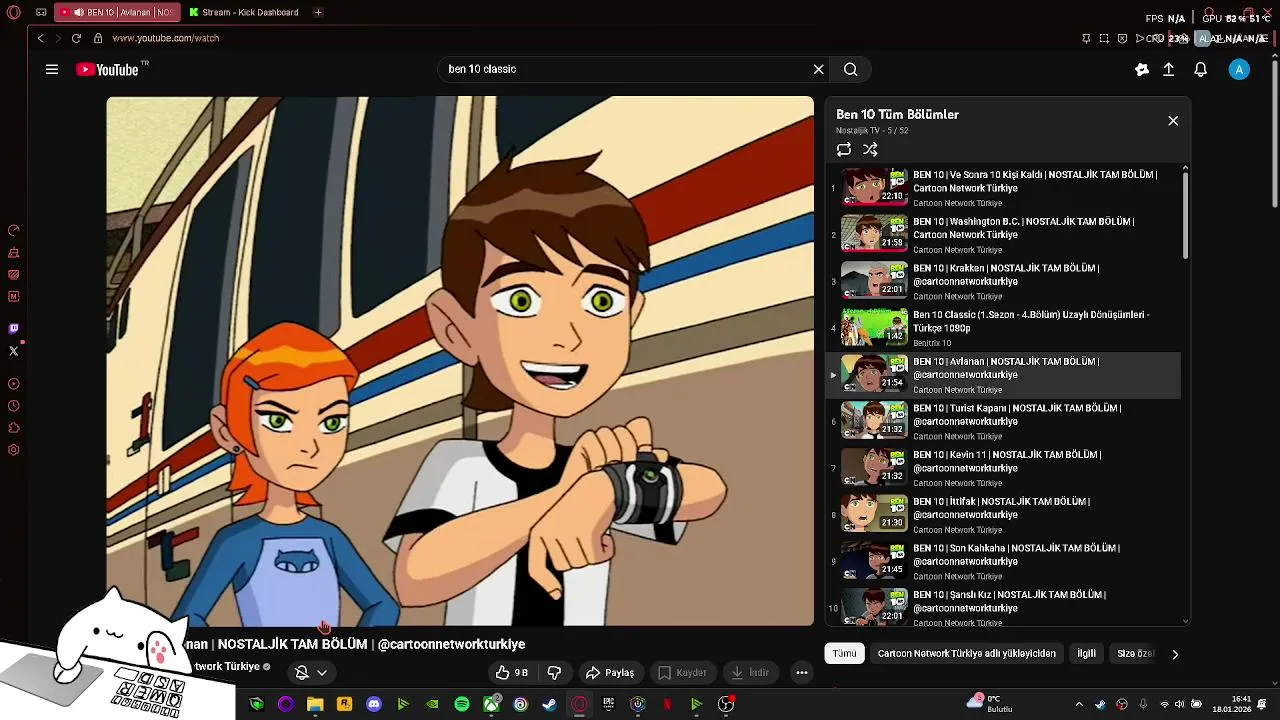This screenshot has width=1280, height=720.
Task: Open Steam from the taskbar
Action: pos(549,704)
